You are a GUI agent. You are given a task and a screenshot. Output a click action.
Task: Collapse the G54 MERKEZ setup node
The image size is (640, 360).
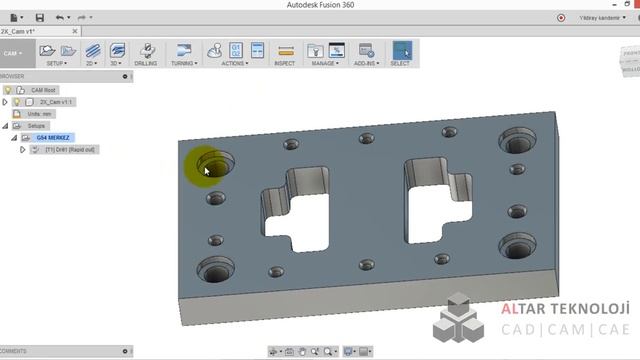14,138
